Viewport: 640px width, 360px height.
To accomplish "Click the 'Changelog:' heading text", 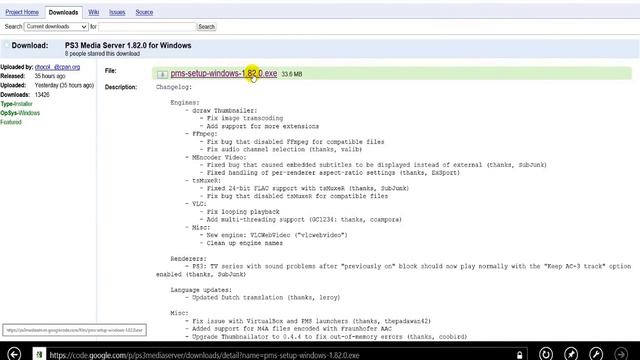I will (x=174, y=87).
